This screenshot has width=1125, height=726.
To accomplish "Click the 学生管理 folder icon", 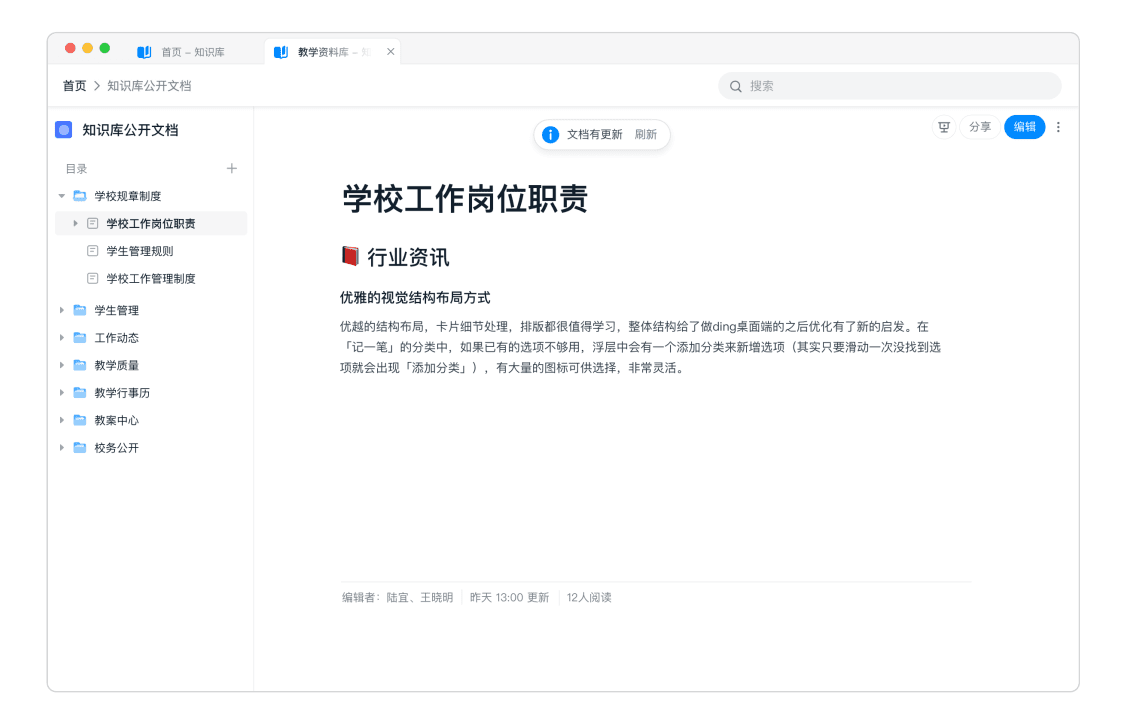I will [x=80, y=310].
